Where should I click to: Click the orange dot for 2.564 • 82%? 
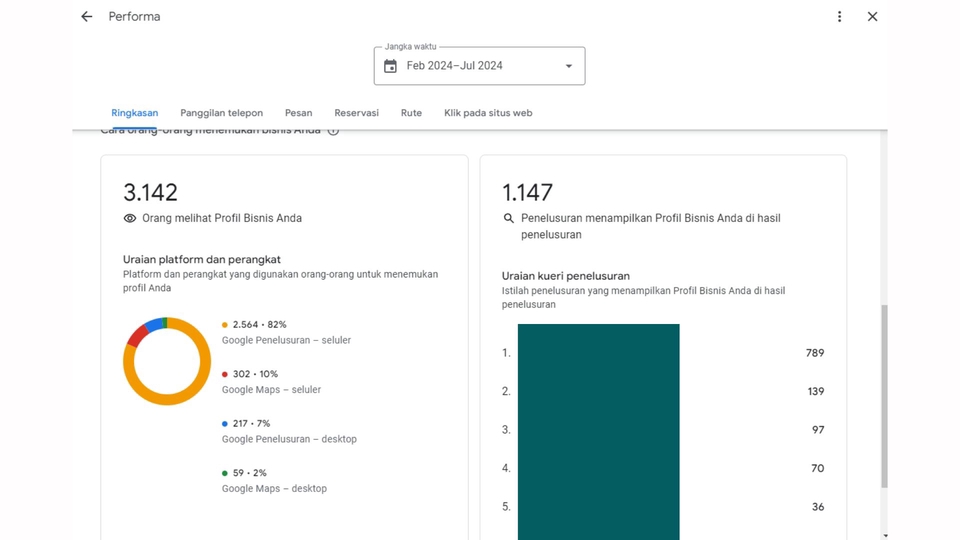[x=225, y=325]
